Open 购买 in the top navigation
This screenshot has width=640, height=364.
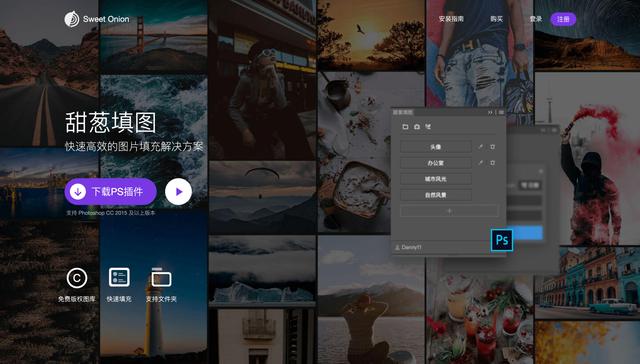[497, 19]
